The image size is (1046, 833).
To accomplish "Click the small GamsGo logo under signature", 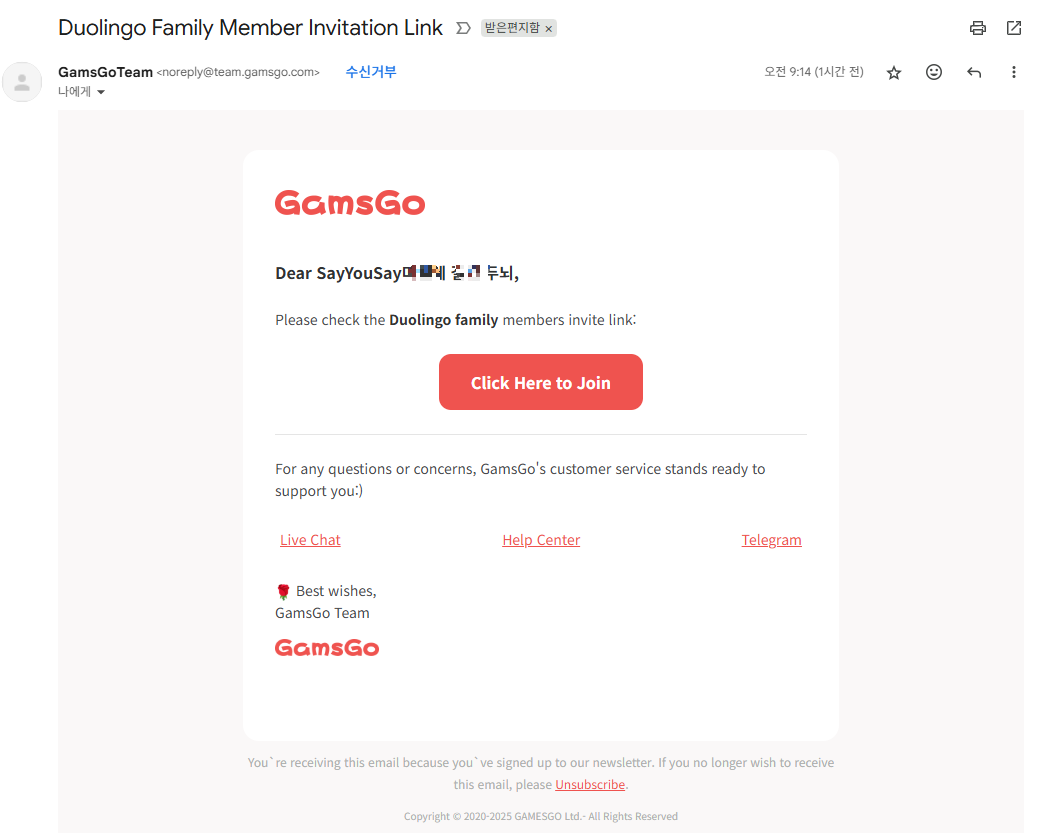I will 327,648.
